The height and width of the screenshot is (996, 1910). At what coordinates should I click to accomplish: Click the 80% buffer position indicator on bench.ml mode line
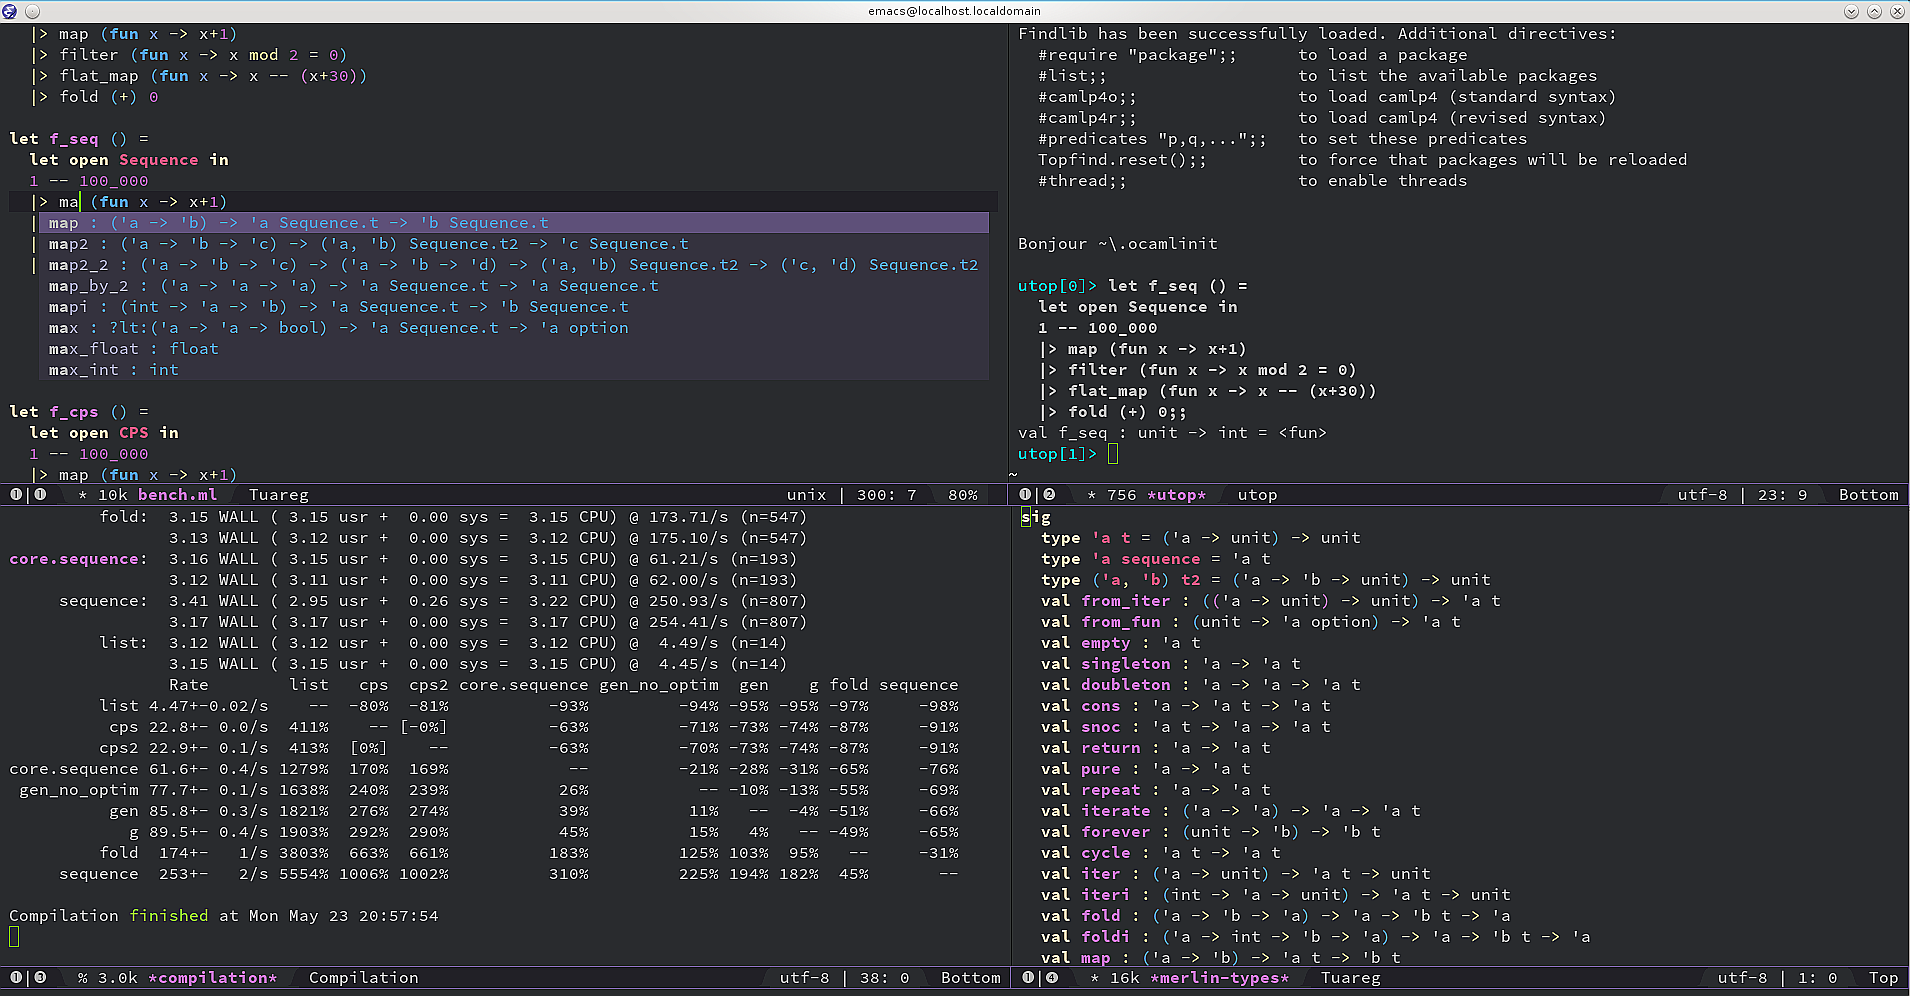point(962,494)
